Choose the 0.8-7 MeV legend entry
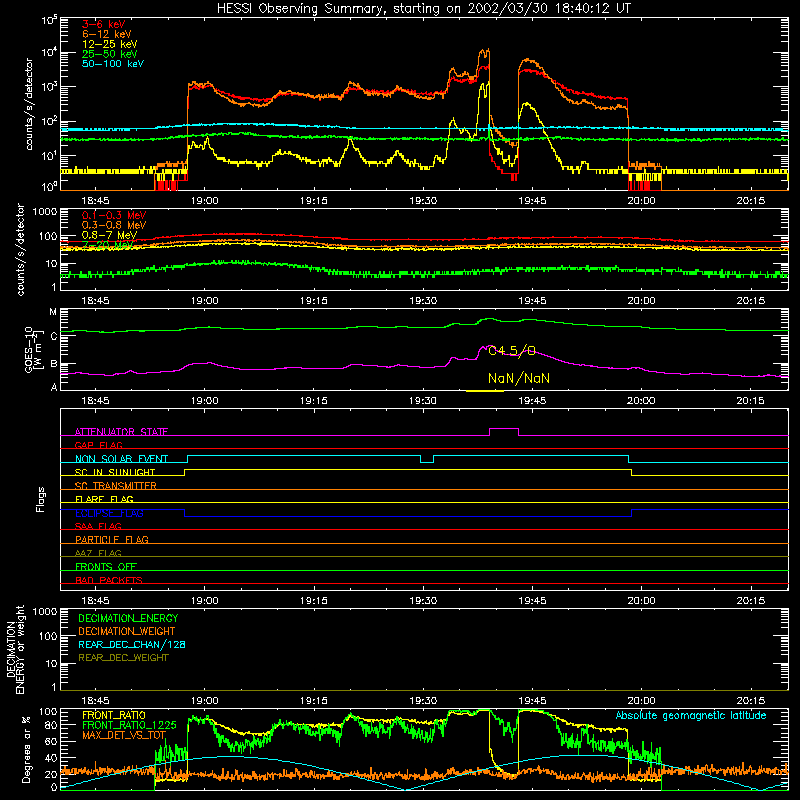Image resolution: width=800 pixels, height=800 pixels. click(x=109, y=235)
